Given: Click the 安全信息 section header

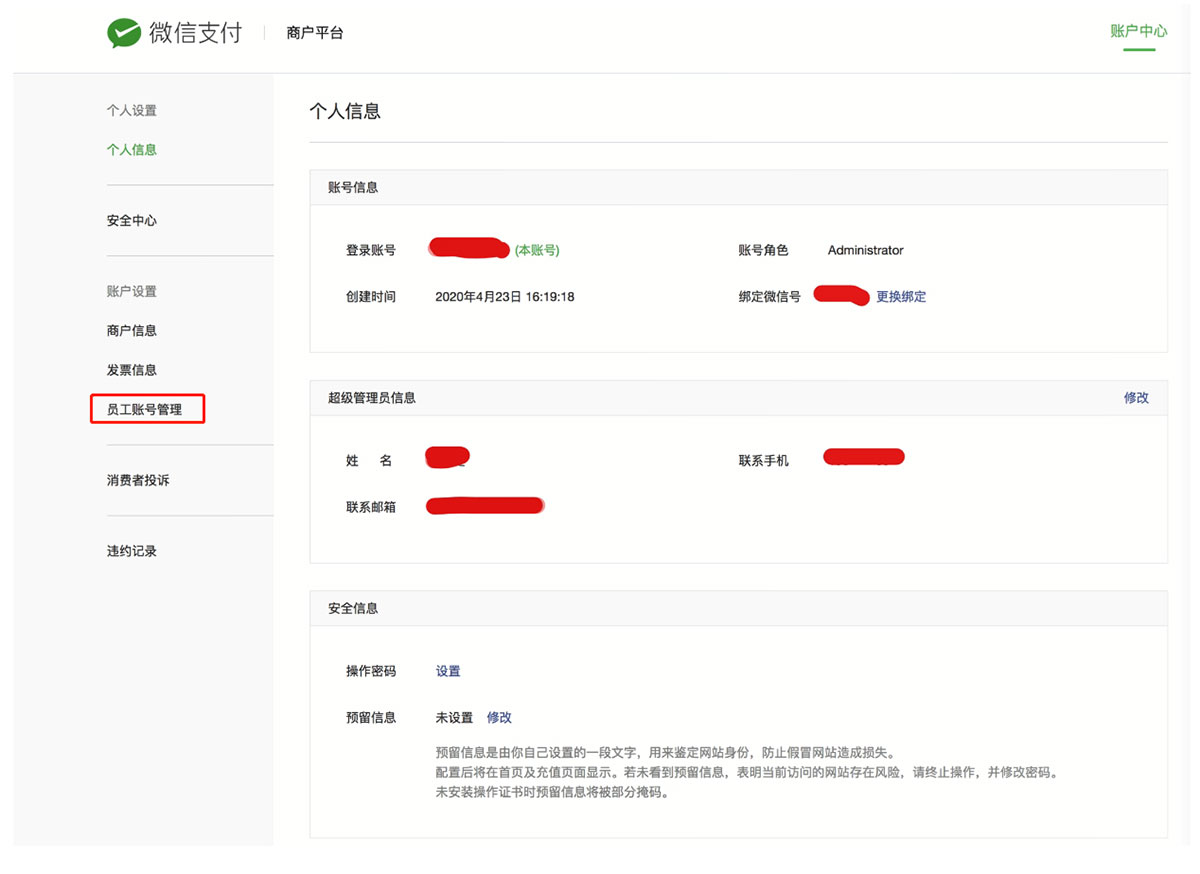Looking at the screenshot, I should 353,608.
